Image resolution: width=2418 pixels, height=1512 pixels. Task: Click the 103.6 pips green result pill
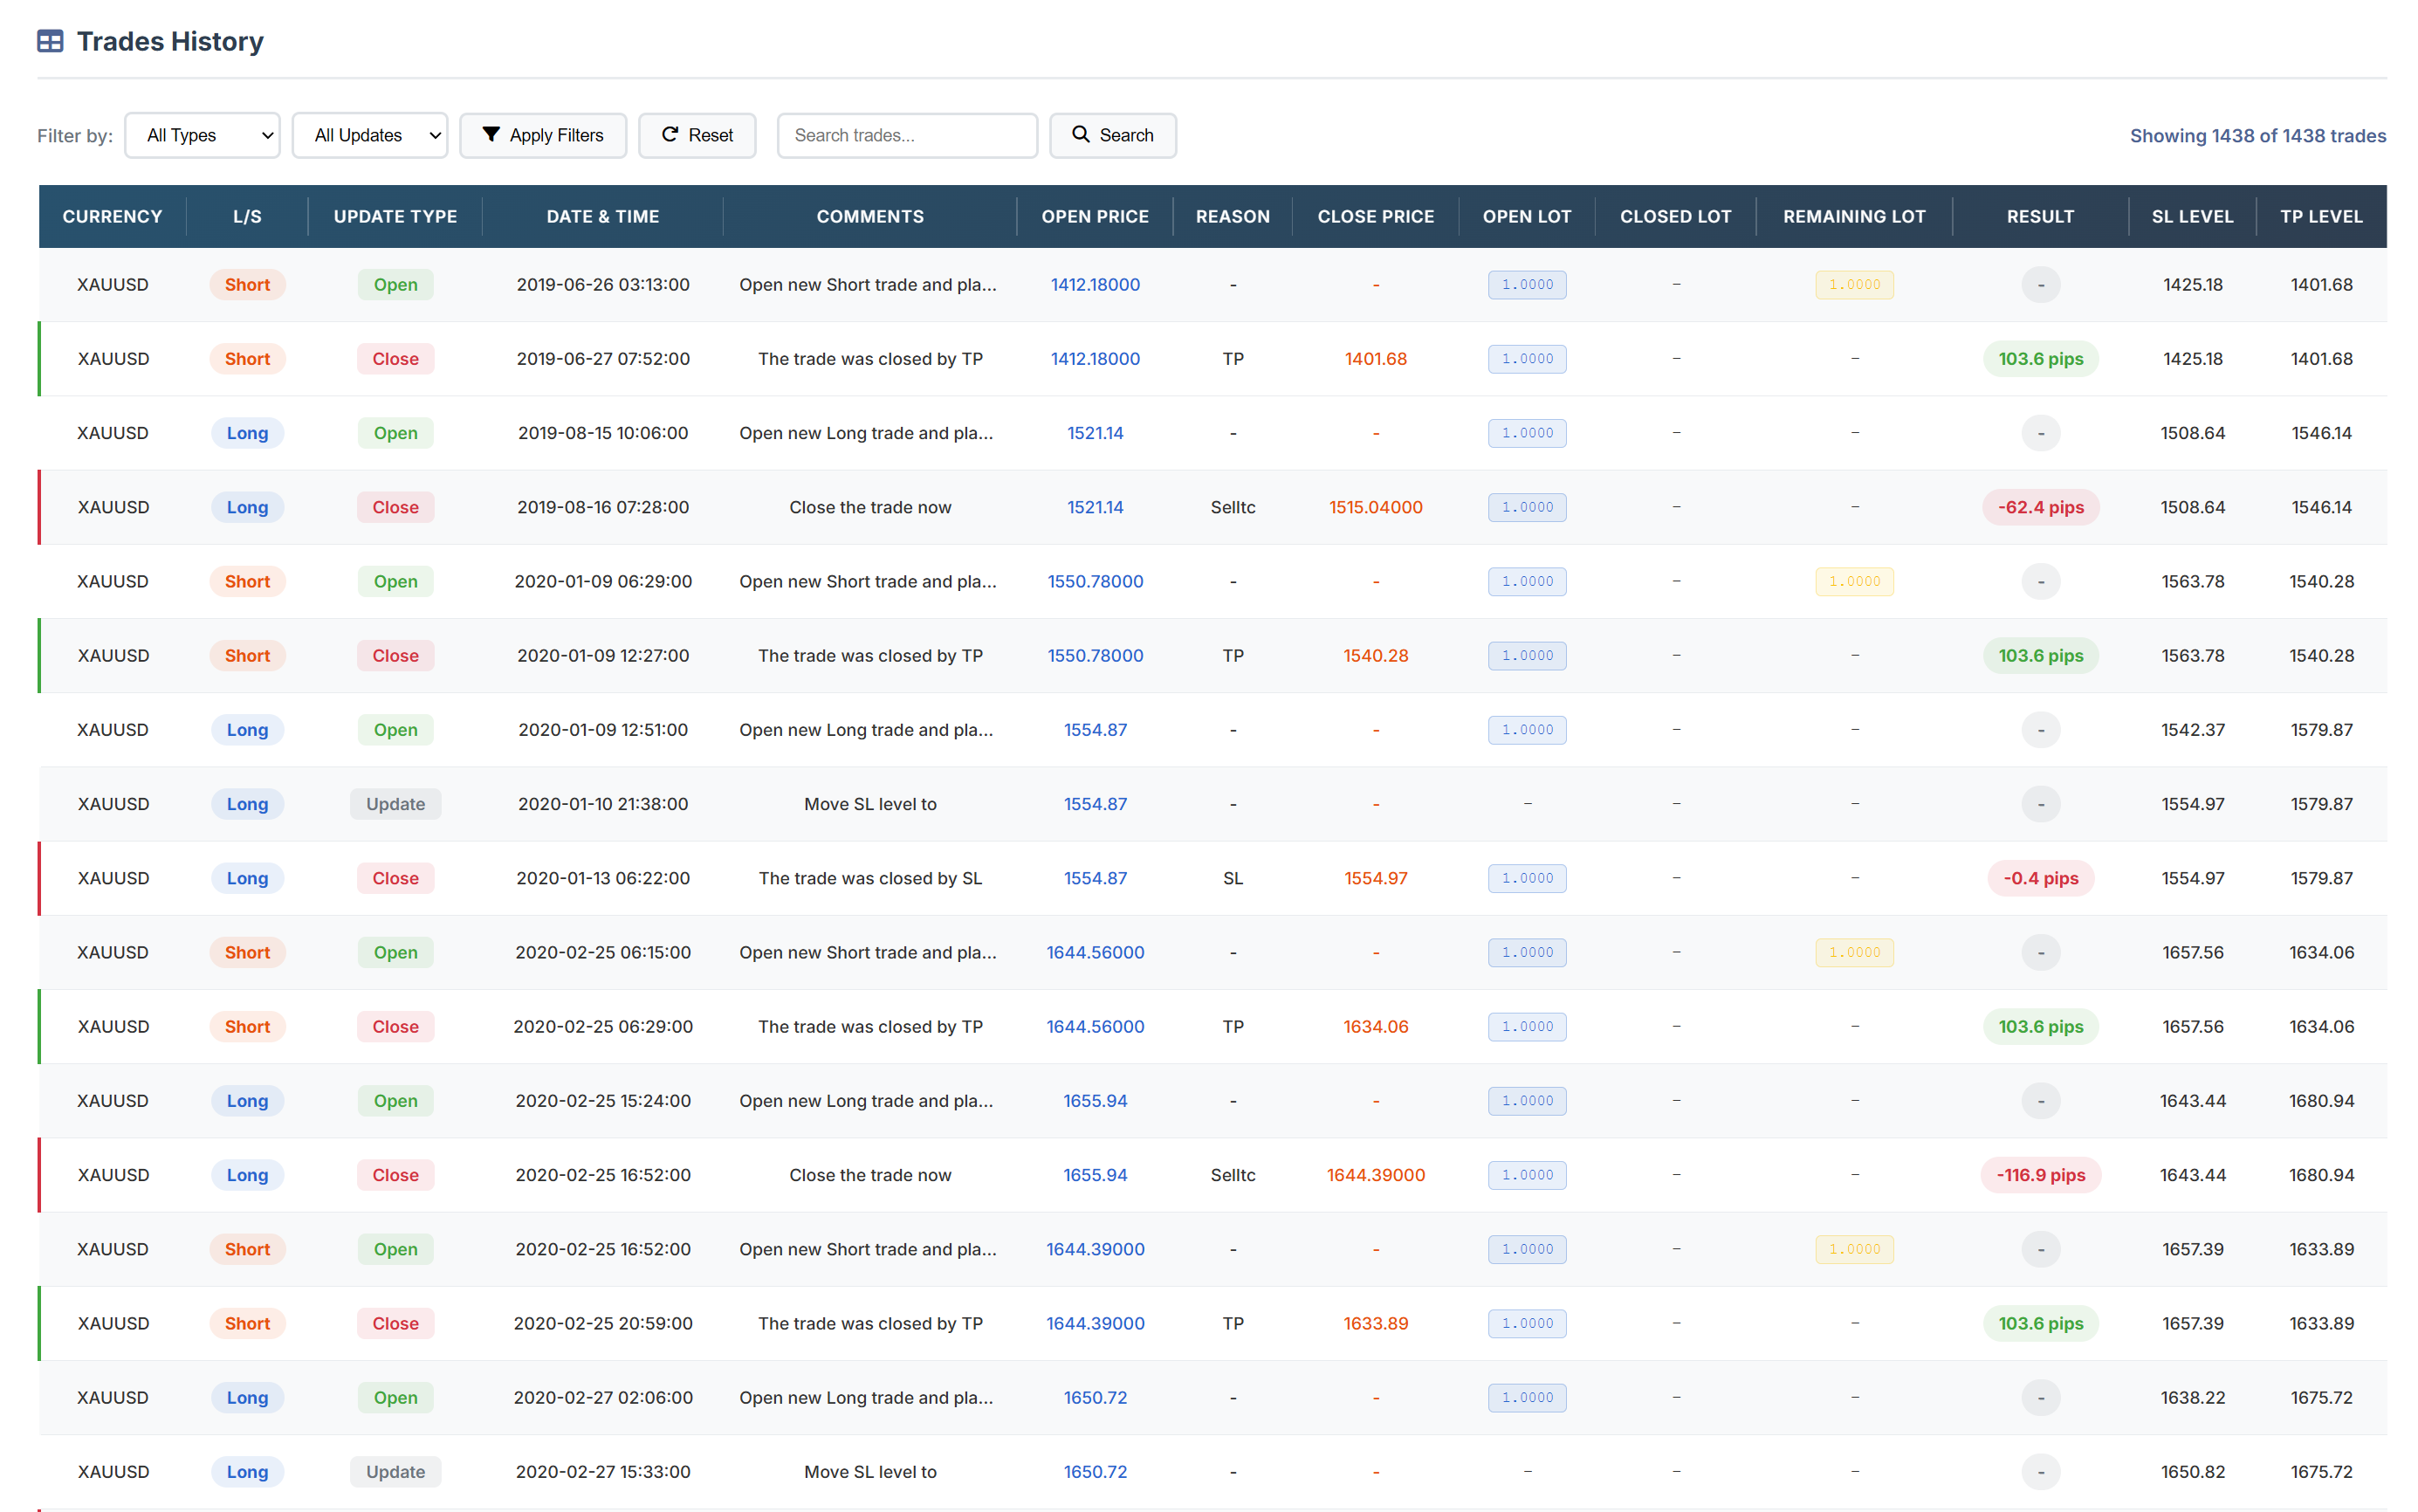(x=2040, y=358)
